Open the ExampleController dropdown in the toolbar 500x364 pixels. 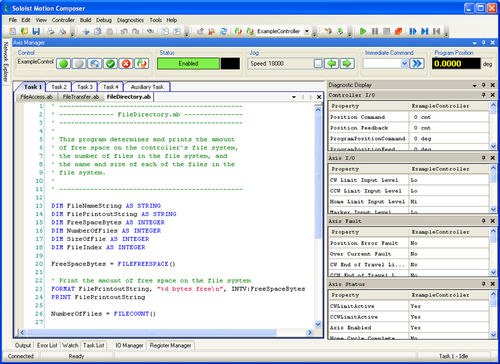coord(307,31)
